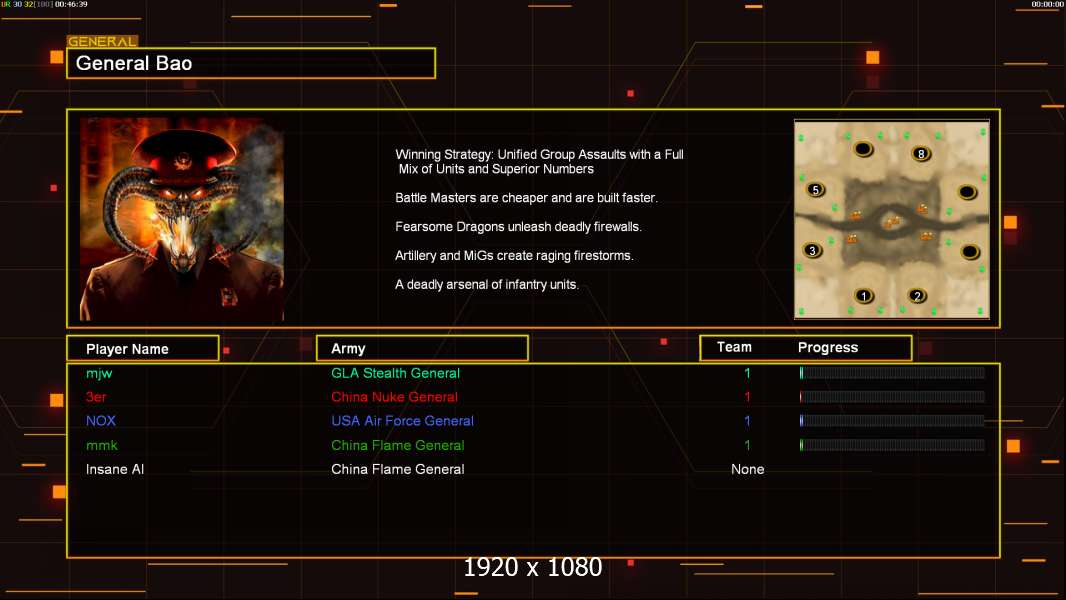Viewport: 1066px width, 600px height.
Task: Select the empty start slot left of position 8
Action: [x=863, y=149]
